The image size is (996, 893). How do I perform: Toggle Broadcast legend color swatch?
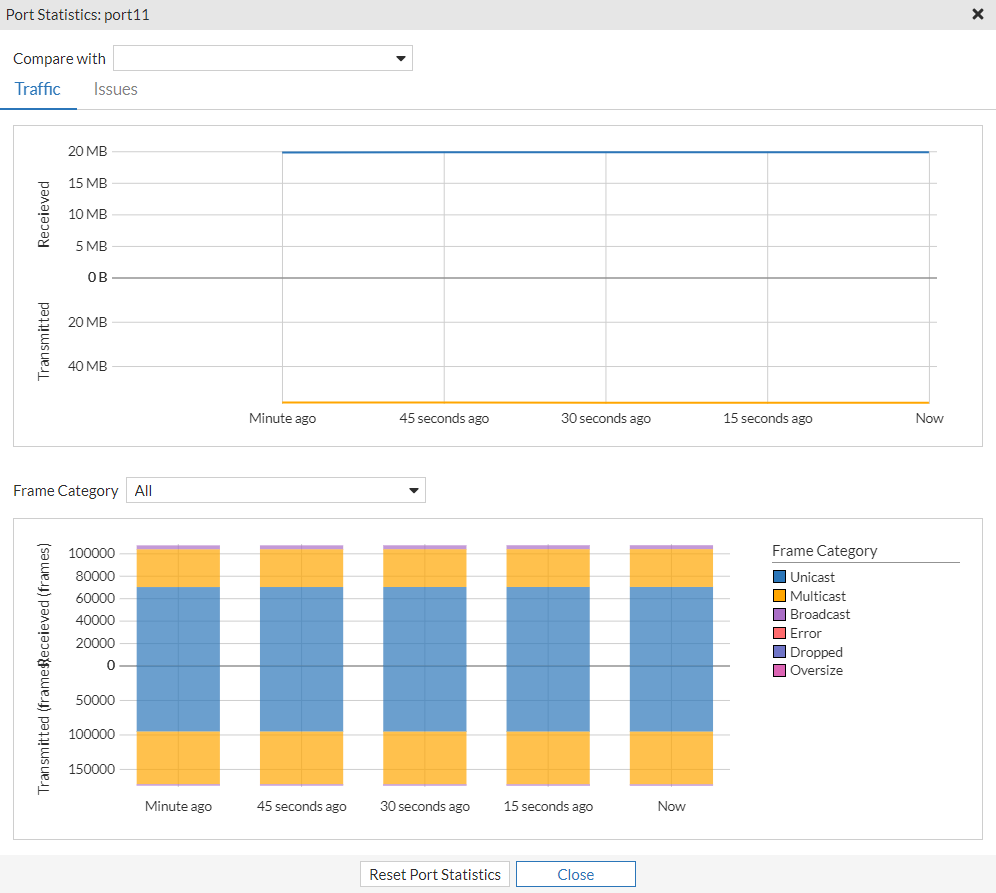click(x=780, y=614)
